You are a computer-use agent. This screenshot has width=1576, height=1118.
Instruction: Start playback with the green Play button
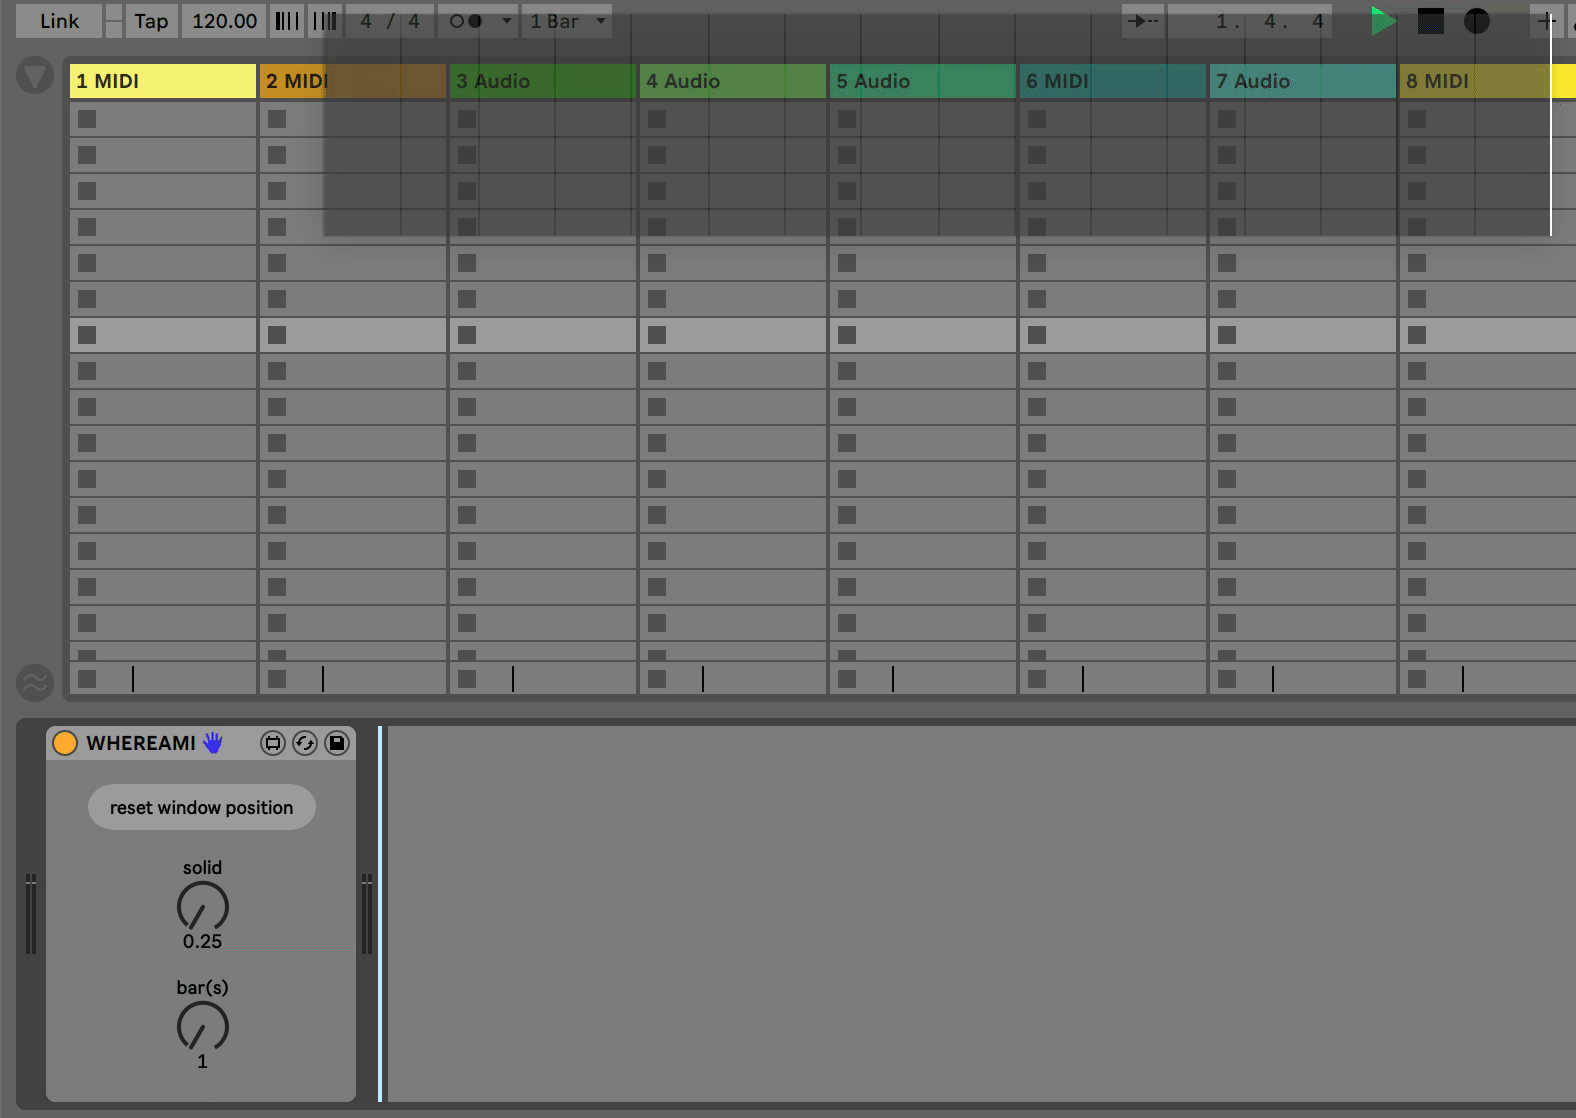[x=1383, y=21]
